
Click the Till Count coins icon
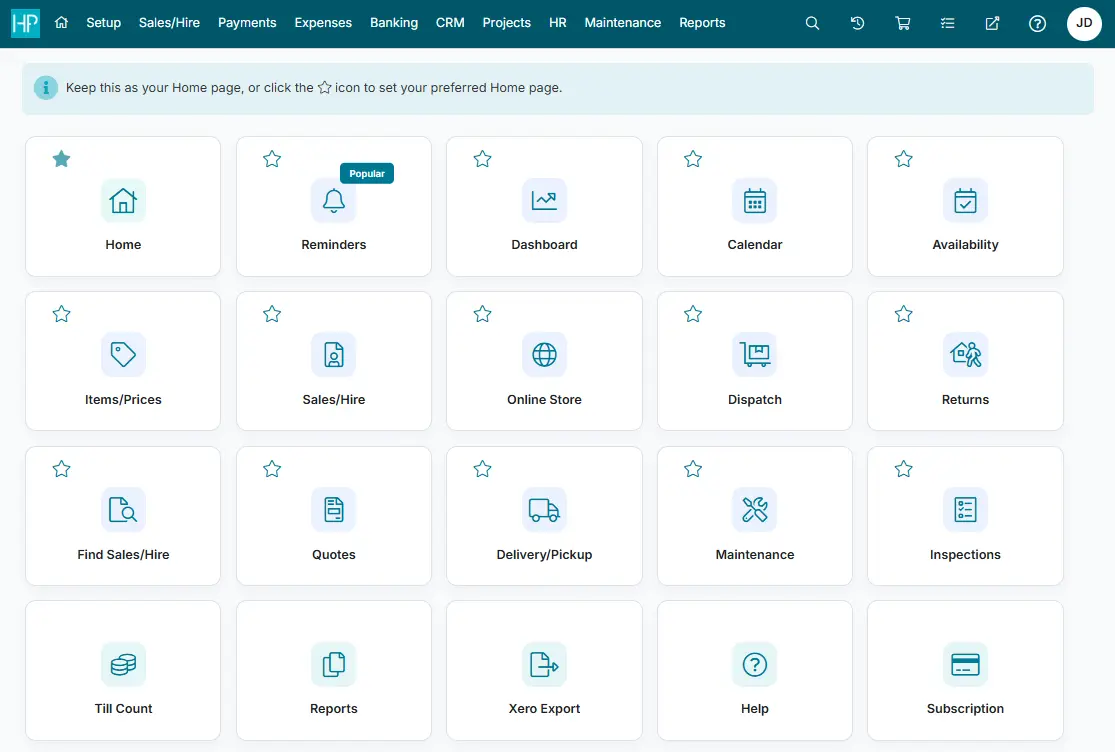123,665
